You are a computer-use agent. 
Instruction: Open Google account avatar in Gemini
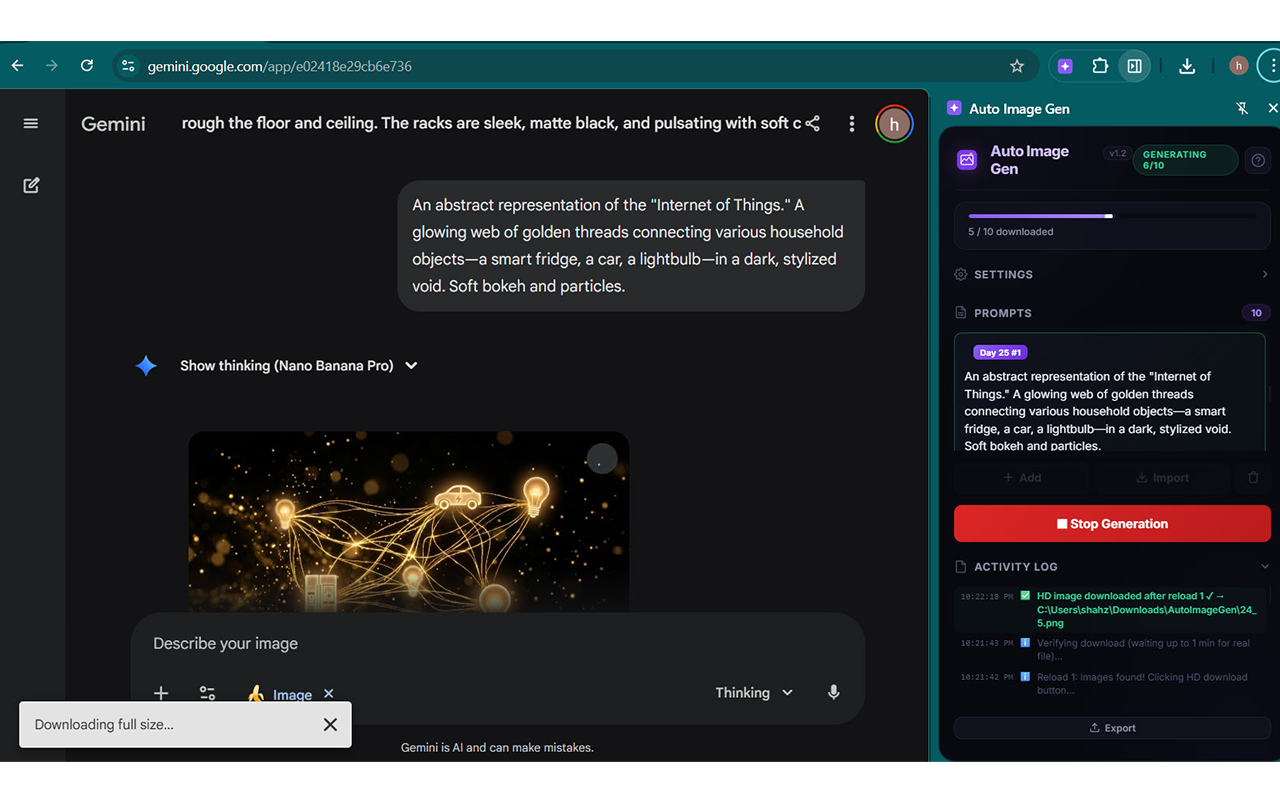click(x=894, y=124)
